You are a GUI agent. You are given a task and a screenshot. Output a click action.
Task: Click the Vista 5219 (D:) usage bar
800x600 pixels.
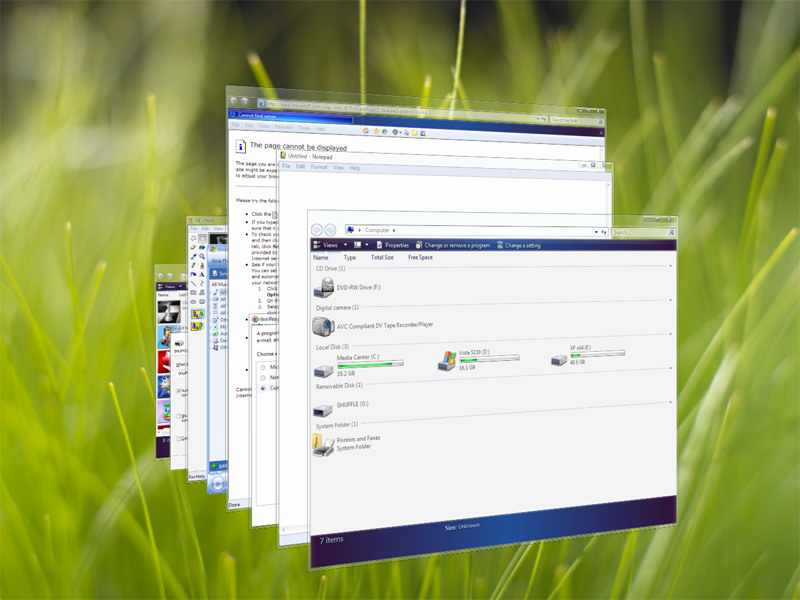point(490,359)
